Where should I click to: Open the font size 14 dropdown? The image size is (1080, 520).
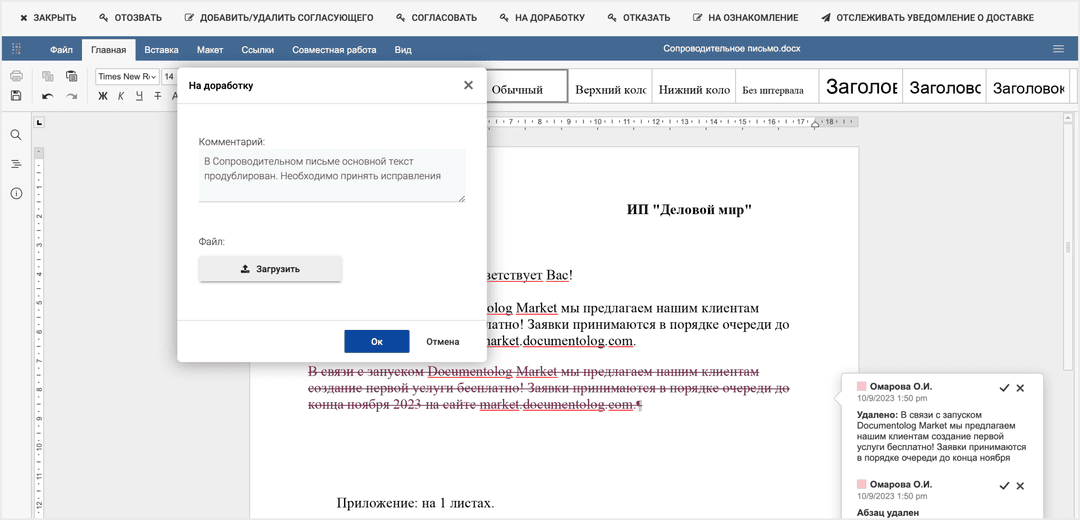tap(169, 76)
